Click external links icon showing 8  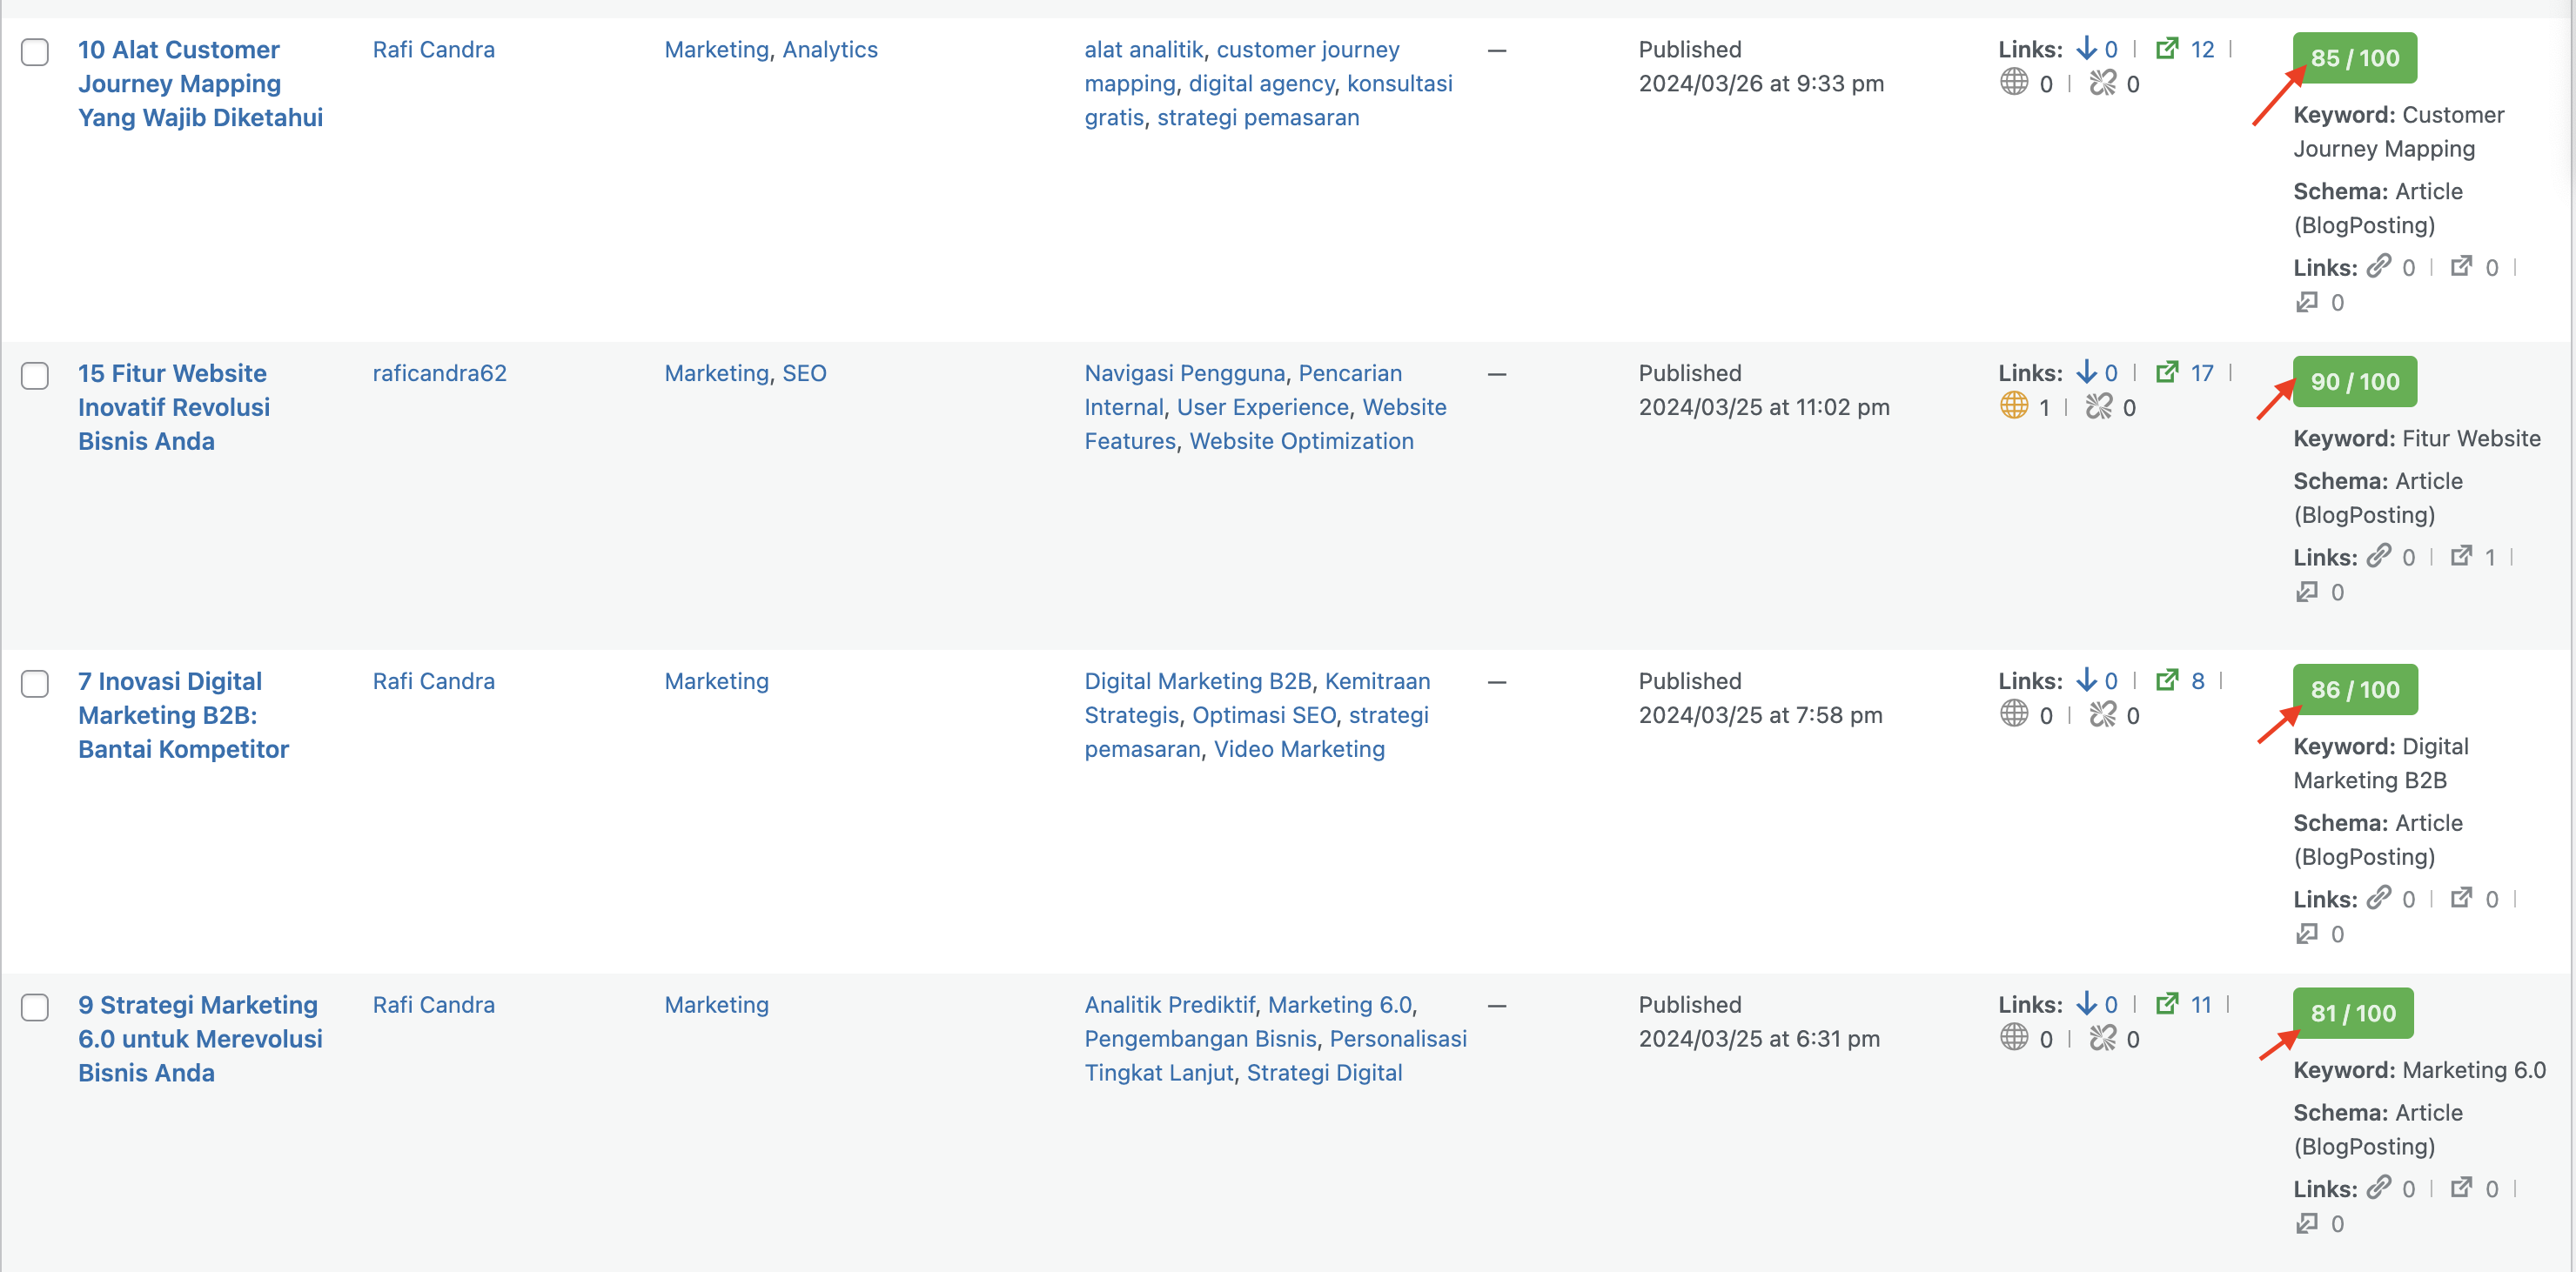point(2166,681)
